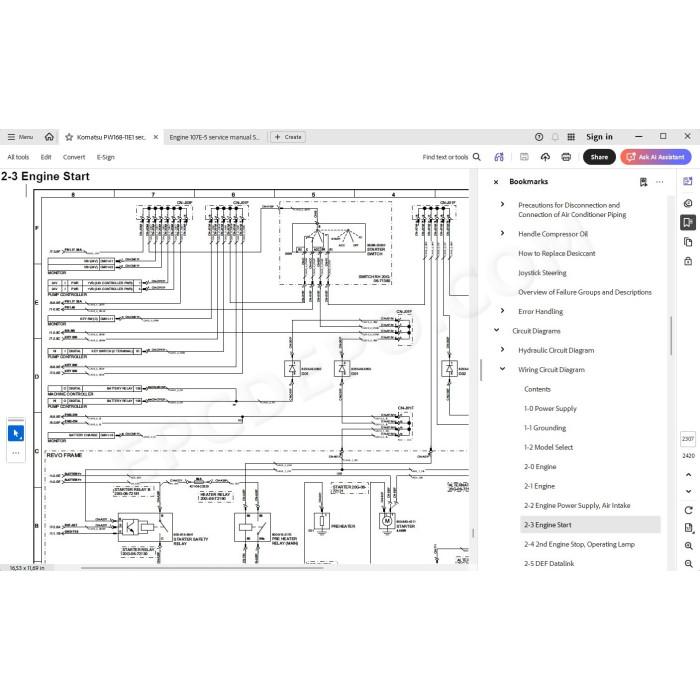The width and height of the screenshot is (700, 700).
Task: Open 1-0 Power Supply bookmark
Action: pyautogui.click(x=550, y=408)
